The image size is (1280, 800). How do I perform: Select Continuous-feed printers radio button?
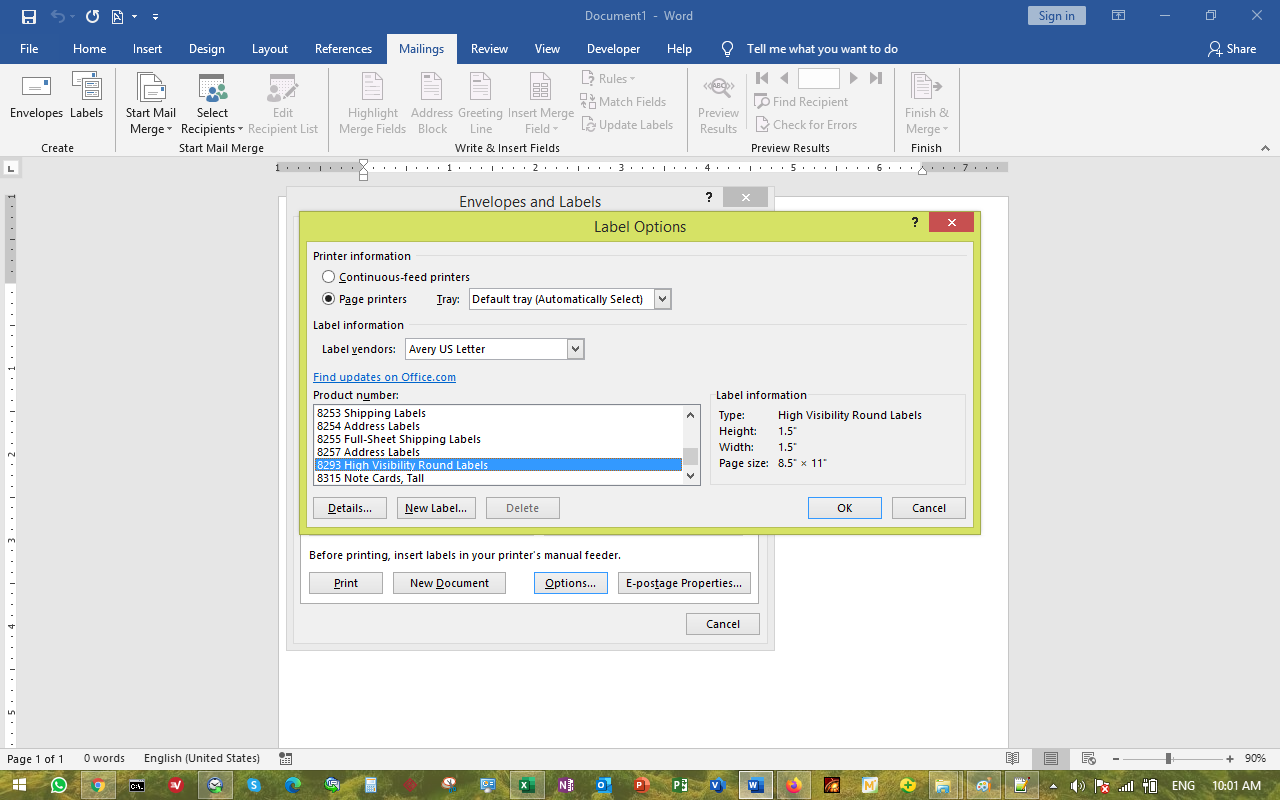[328, 277]
